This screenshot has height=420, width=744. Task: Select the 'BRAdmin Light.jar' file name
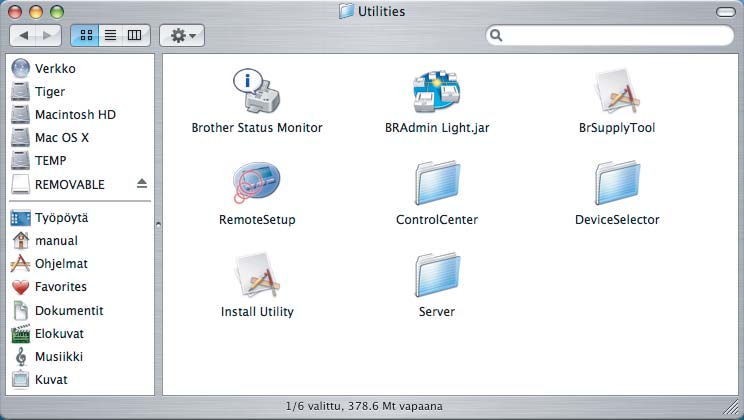[437, 128]
